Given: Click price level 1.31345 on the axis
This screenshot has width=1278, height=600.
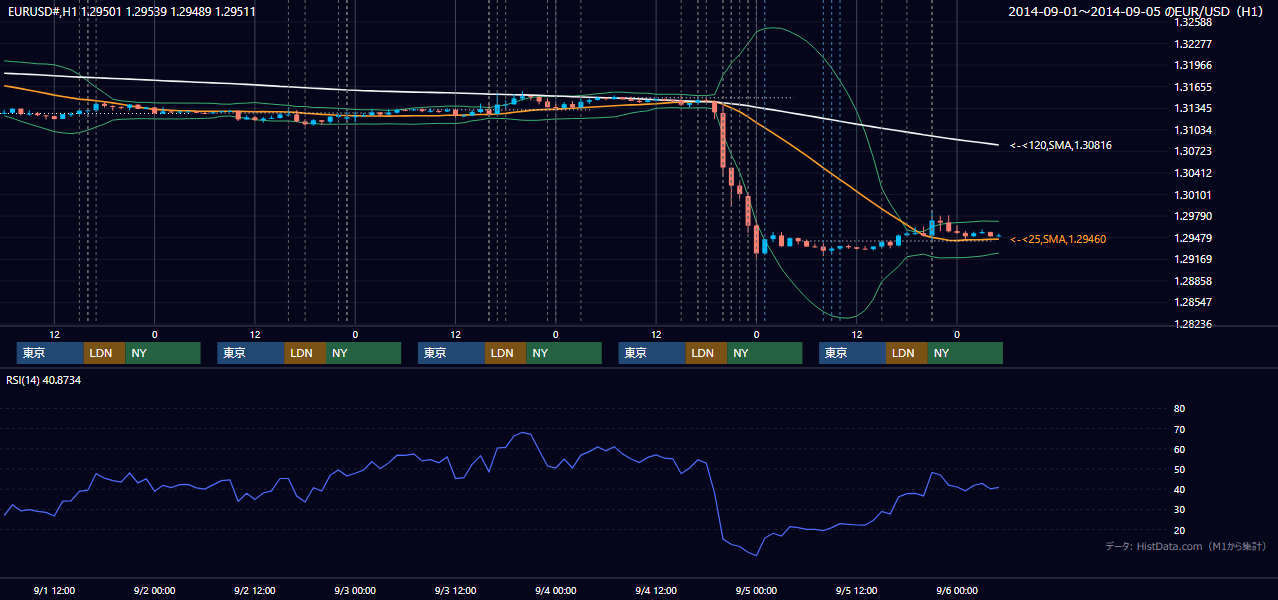Looking at the screenshot, I should click(x=1193, y=108).
